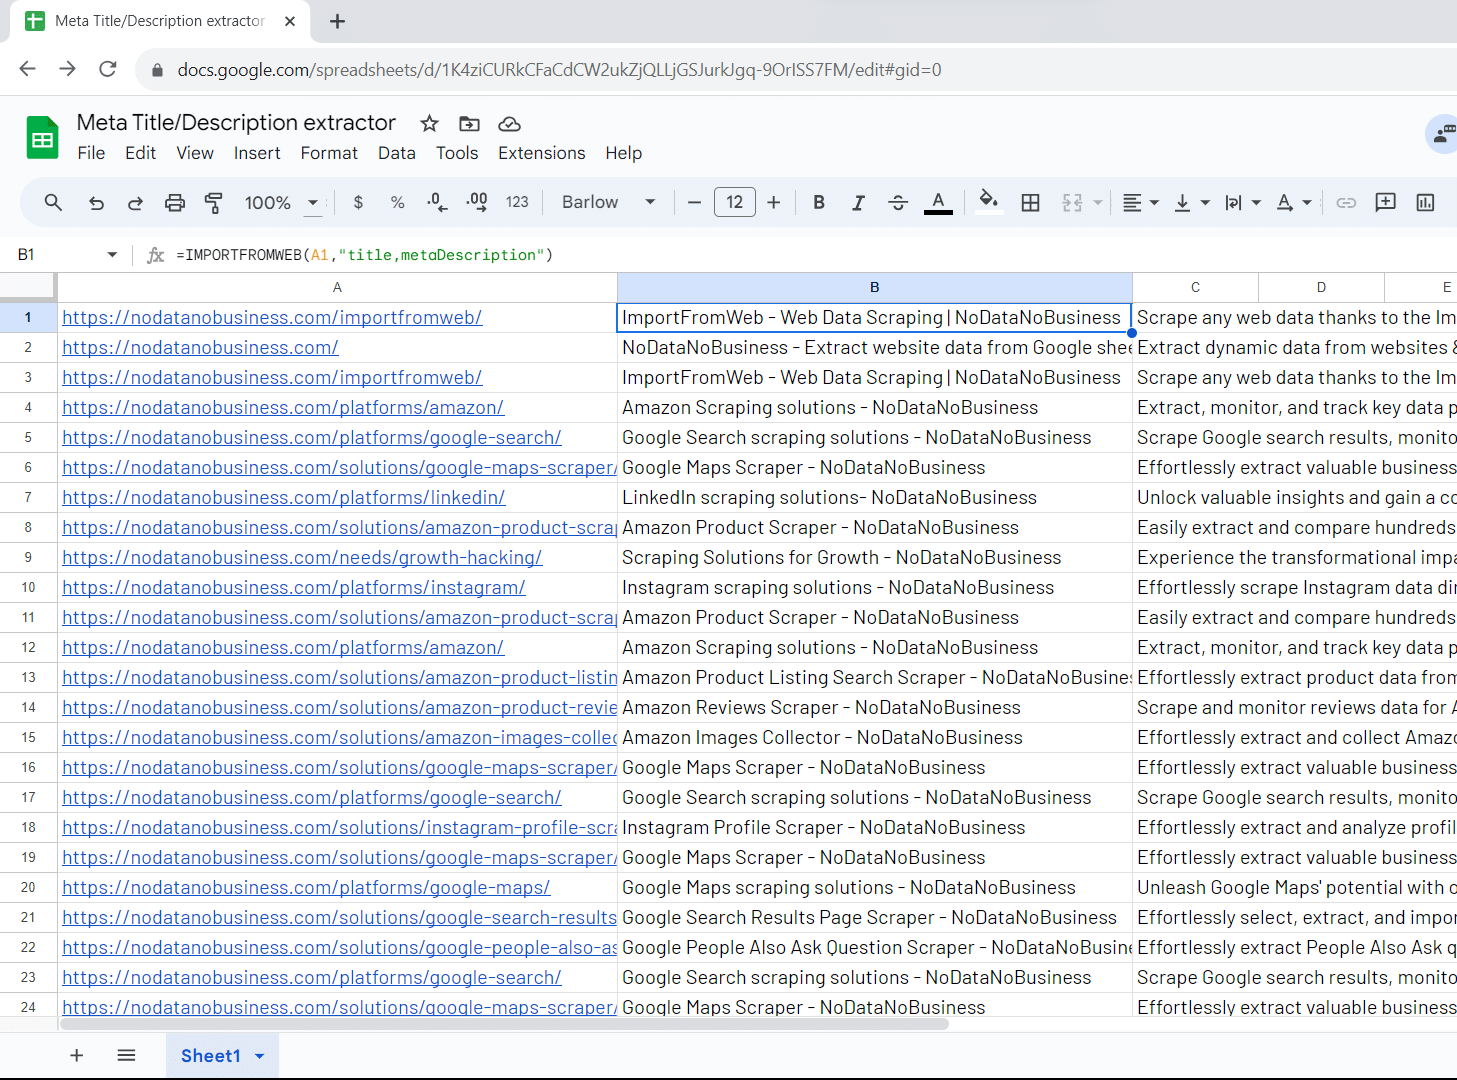The width and height of the screenshot is (1457, 1080).
Task: Click the undo arrow icon
Action: coord(96,203)
